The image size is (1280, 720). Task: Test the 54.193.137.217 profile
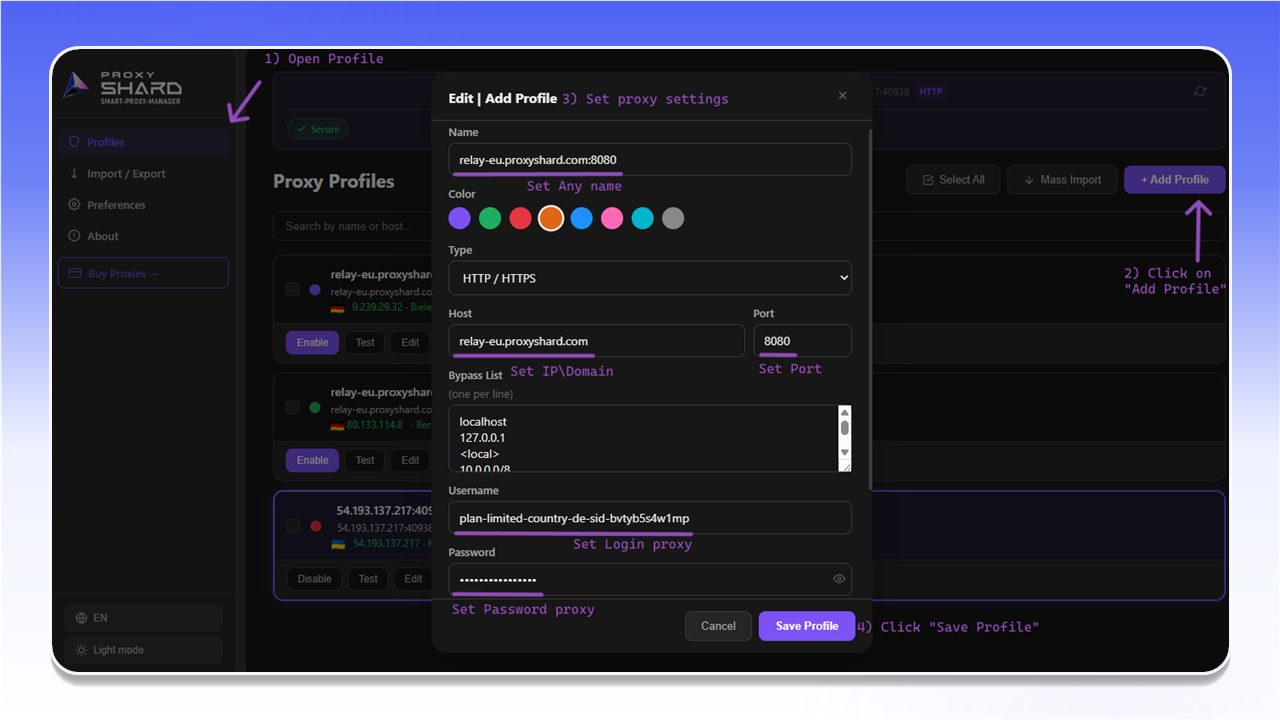pyautogui.click(x=368, y=578)
